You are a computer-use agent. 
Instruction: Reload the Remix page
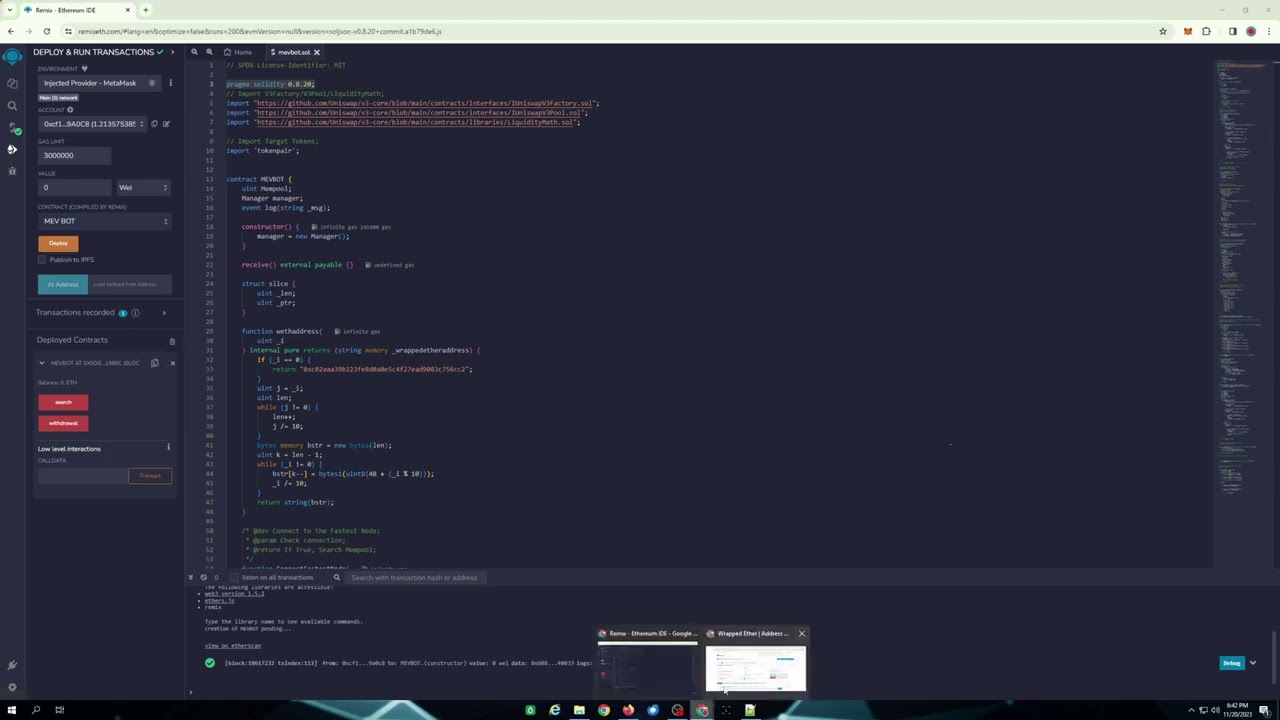coord(46,31)
